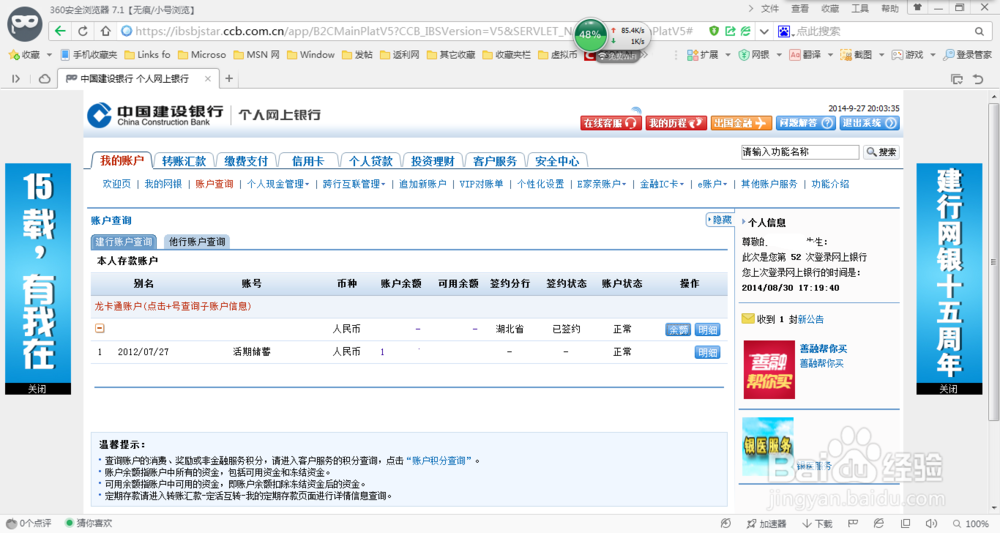Click the 在线客服 online service button
Screen dimensions: 1000x533
[610, 123]
